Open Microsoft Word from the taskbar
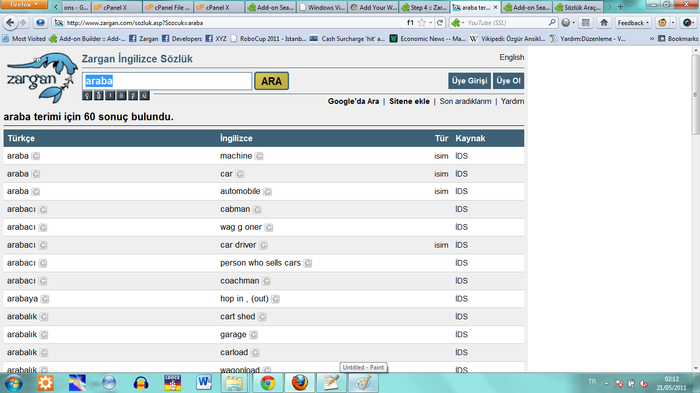This screenshot has width=700, height=393. point(204,383)
